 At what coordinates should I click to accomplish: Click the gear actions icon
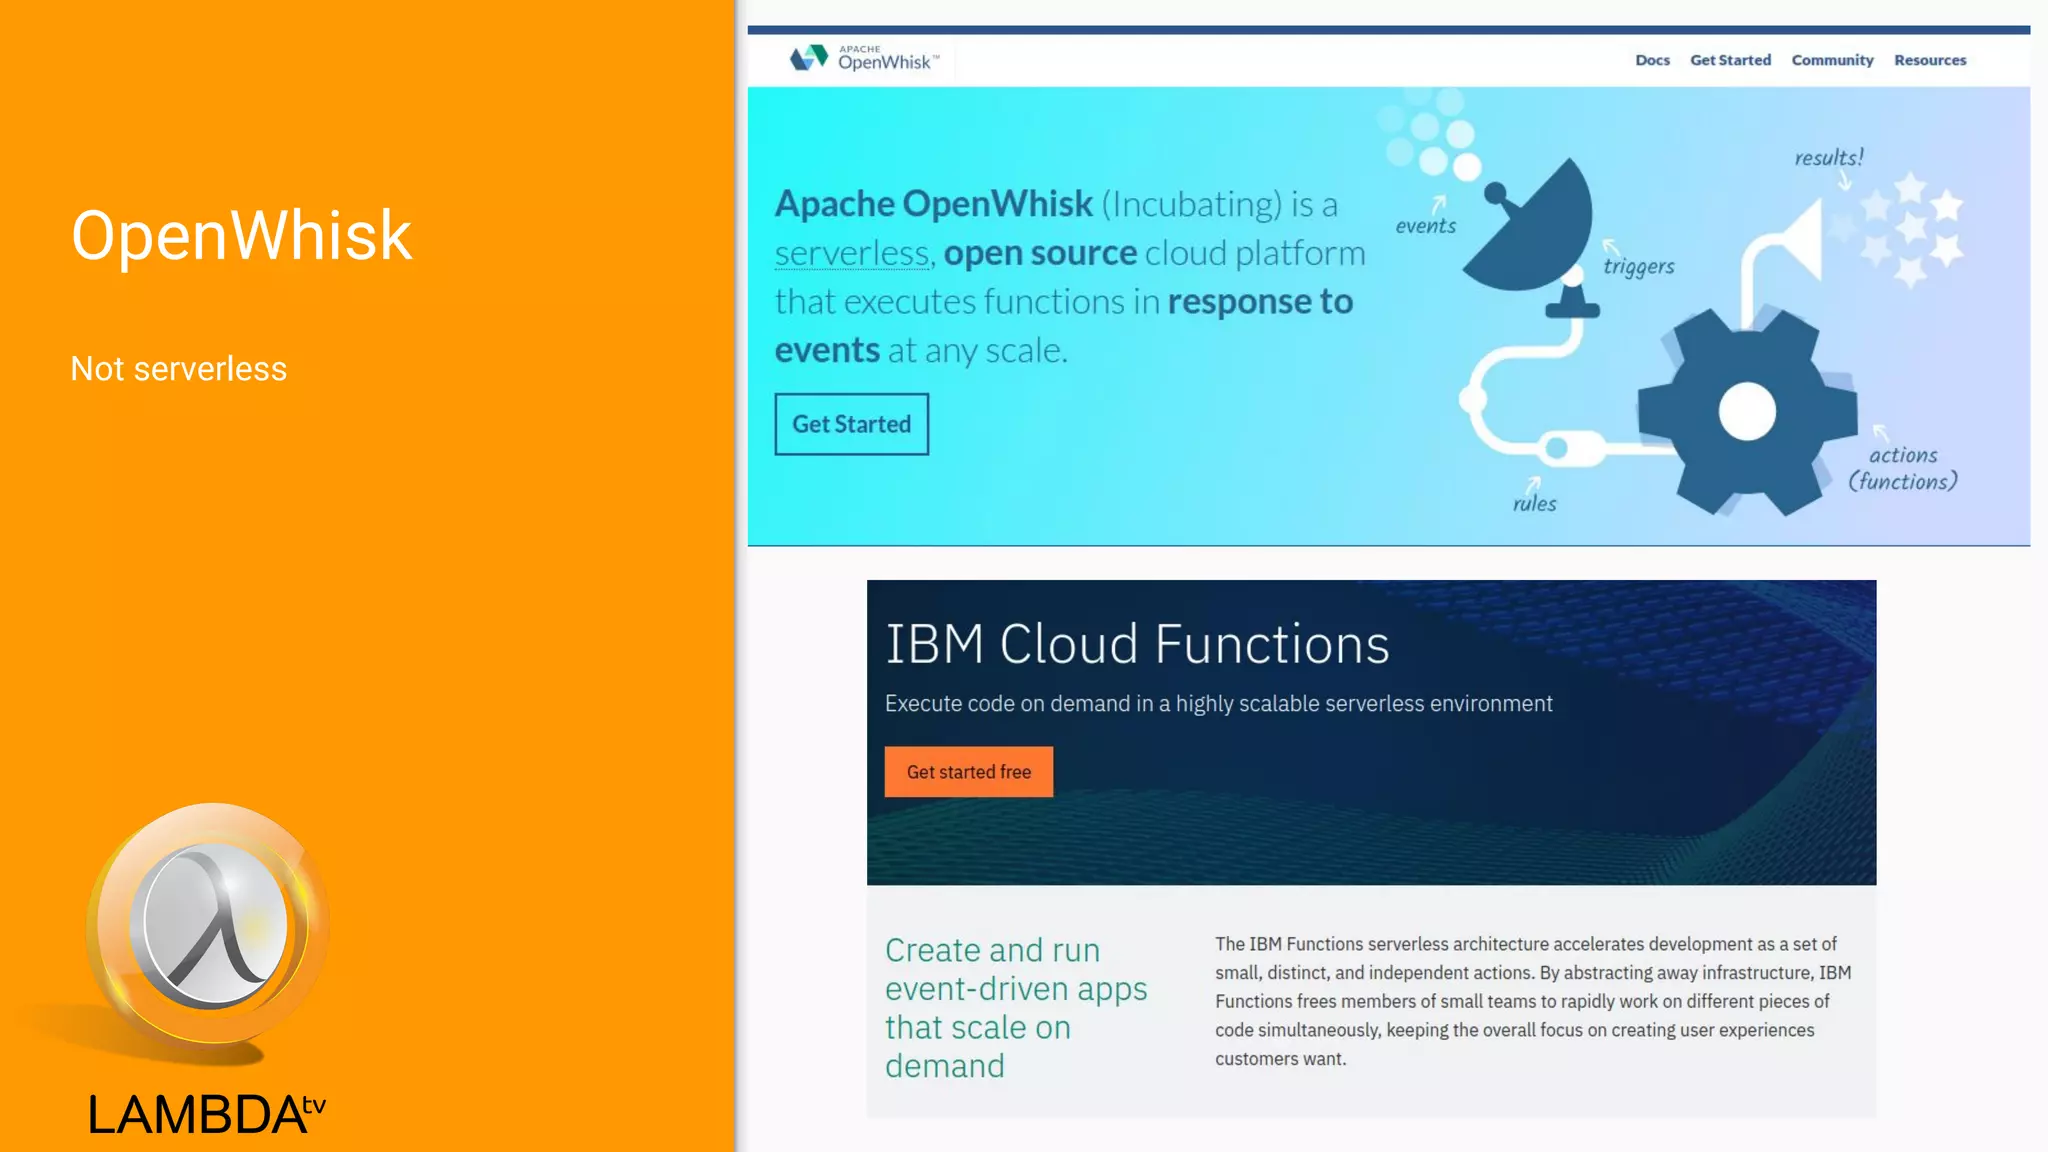(1747, 411)
